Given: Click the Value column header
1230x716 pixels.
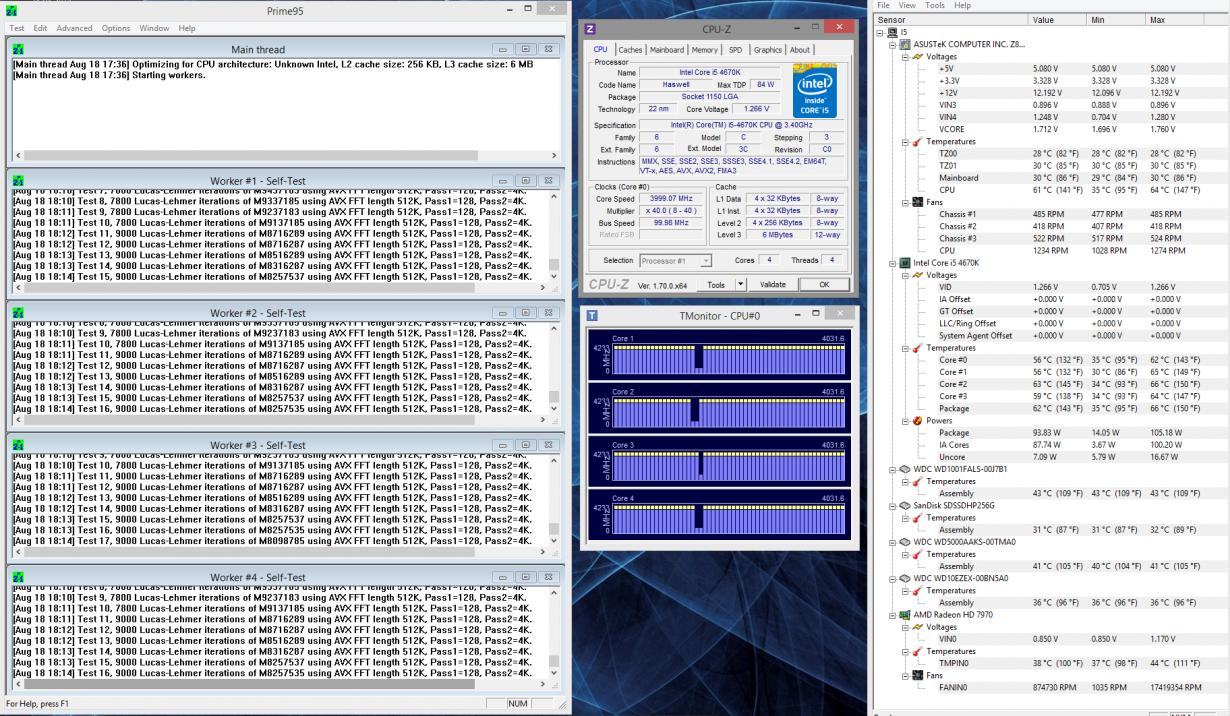Looking at the screenshot, I should [x=1058, y=19].
